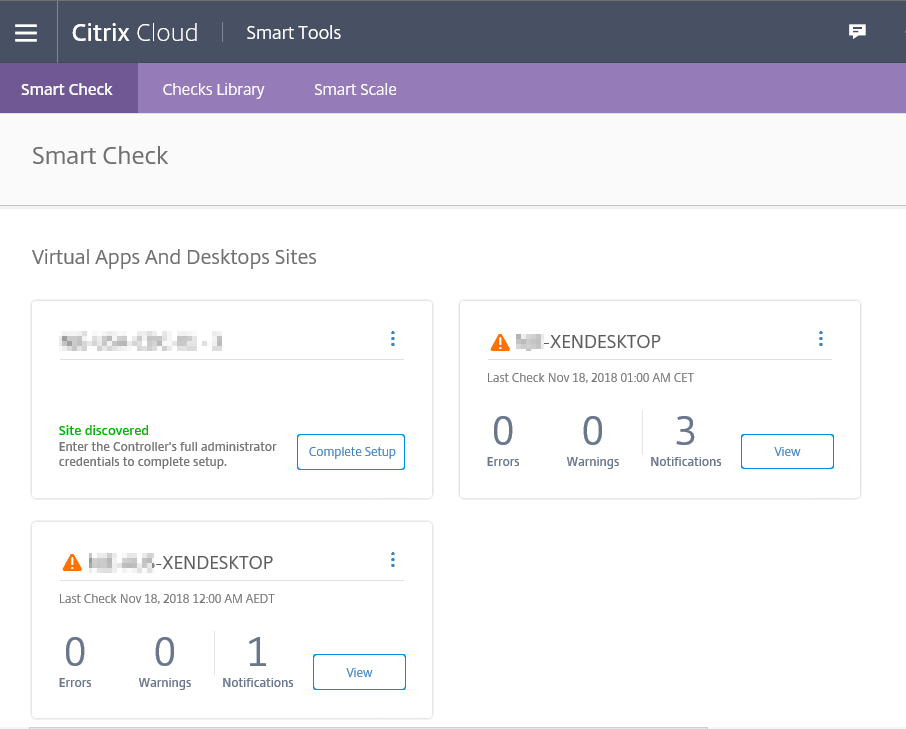Click warning triangle on the CET site card
The width and height of the screenshot is (906, 729).
point(500,343)
